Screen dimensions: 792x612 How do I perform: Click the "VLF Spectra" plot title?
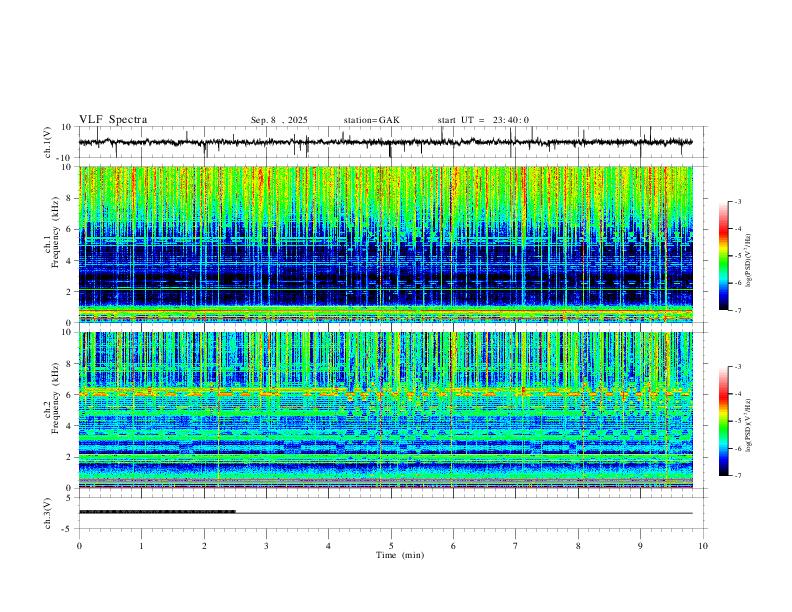click(x=113, y=120)
